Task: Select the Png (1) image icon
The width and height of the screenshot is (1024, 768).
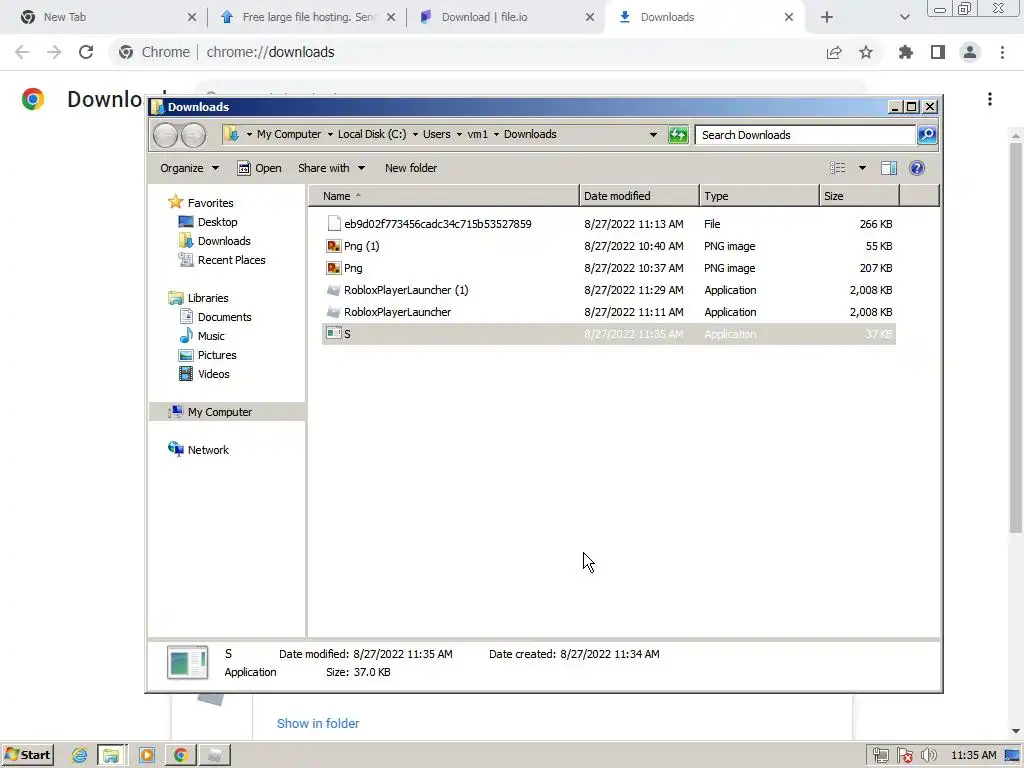Action: point(334,246)
